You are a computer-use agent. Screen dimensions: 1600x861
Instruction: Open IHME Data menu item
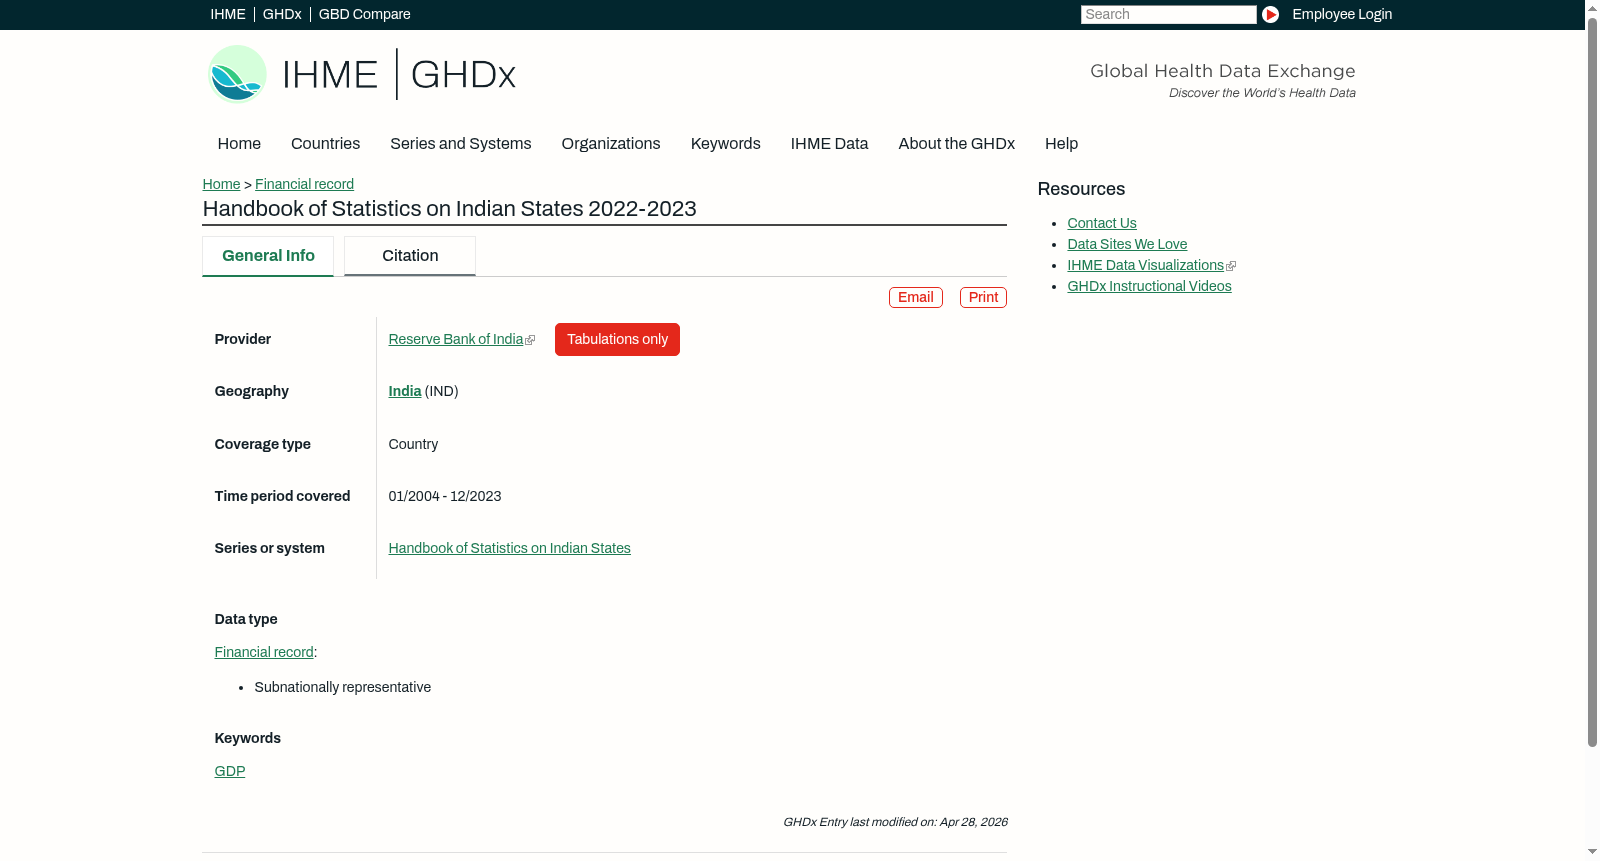point(829,143)
